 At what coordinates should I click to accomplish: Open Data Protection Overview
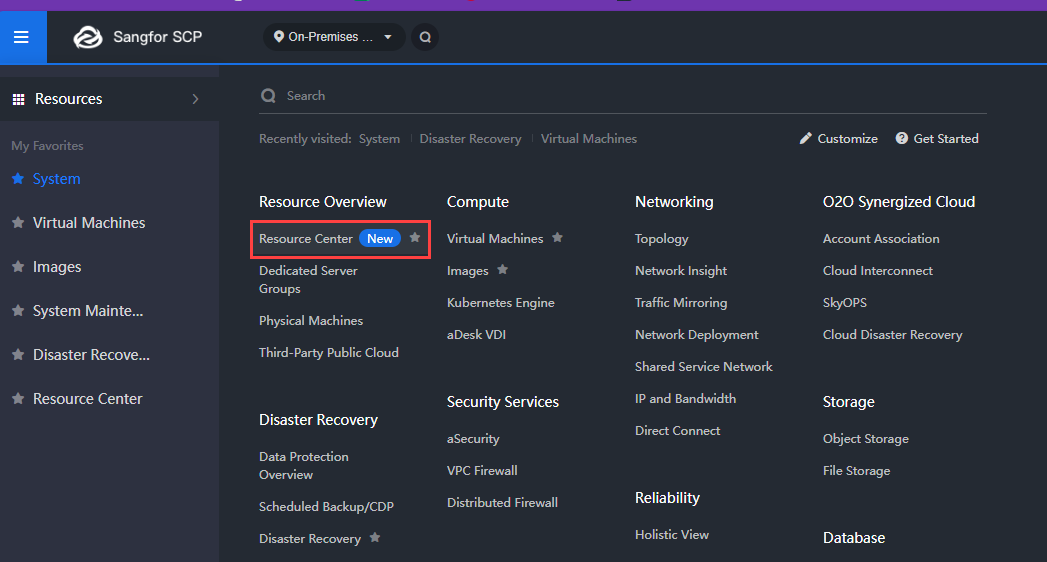[304, 466]
